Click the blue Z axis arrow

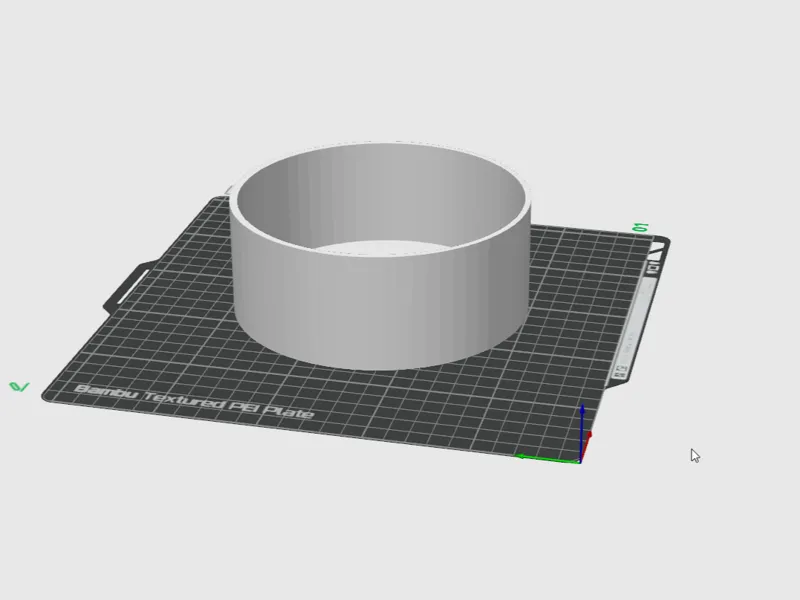582,433
